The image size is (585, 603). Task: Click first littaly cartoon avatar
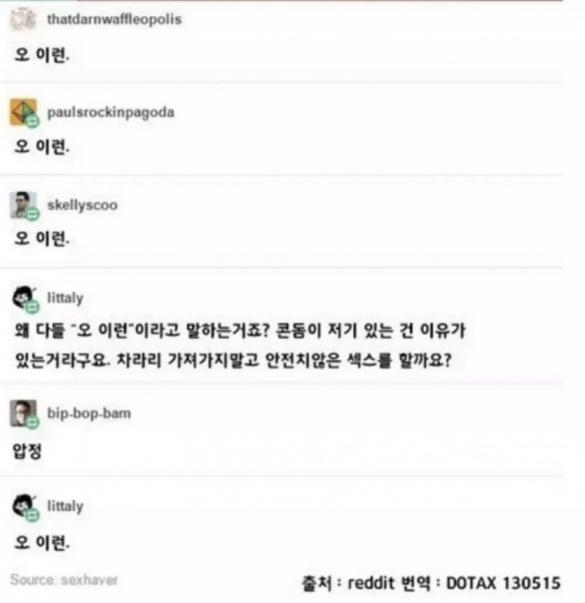[x=24, y=297]
